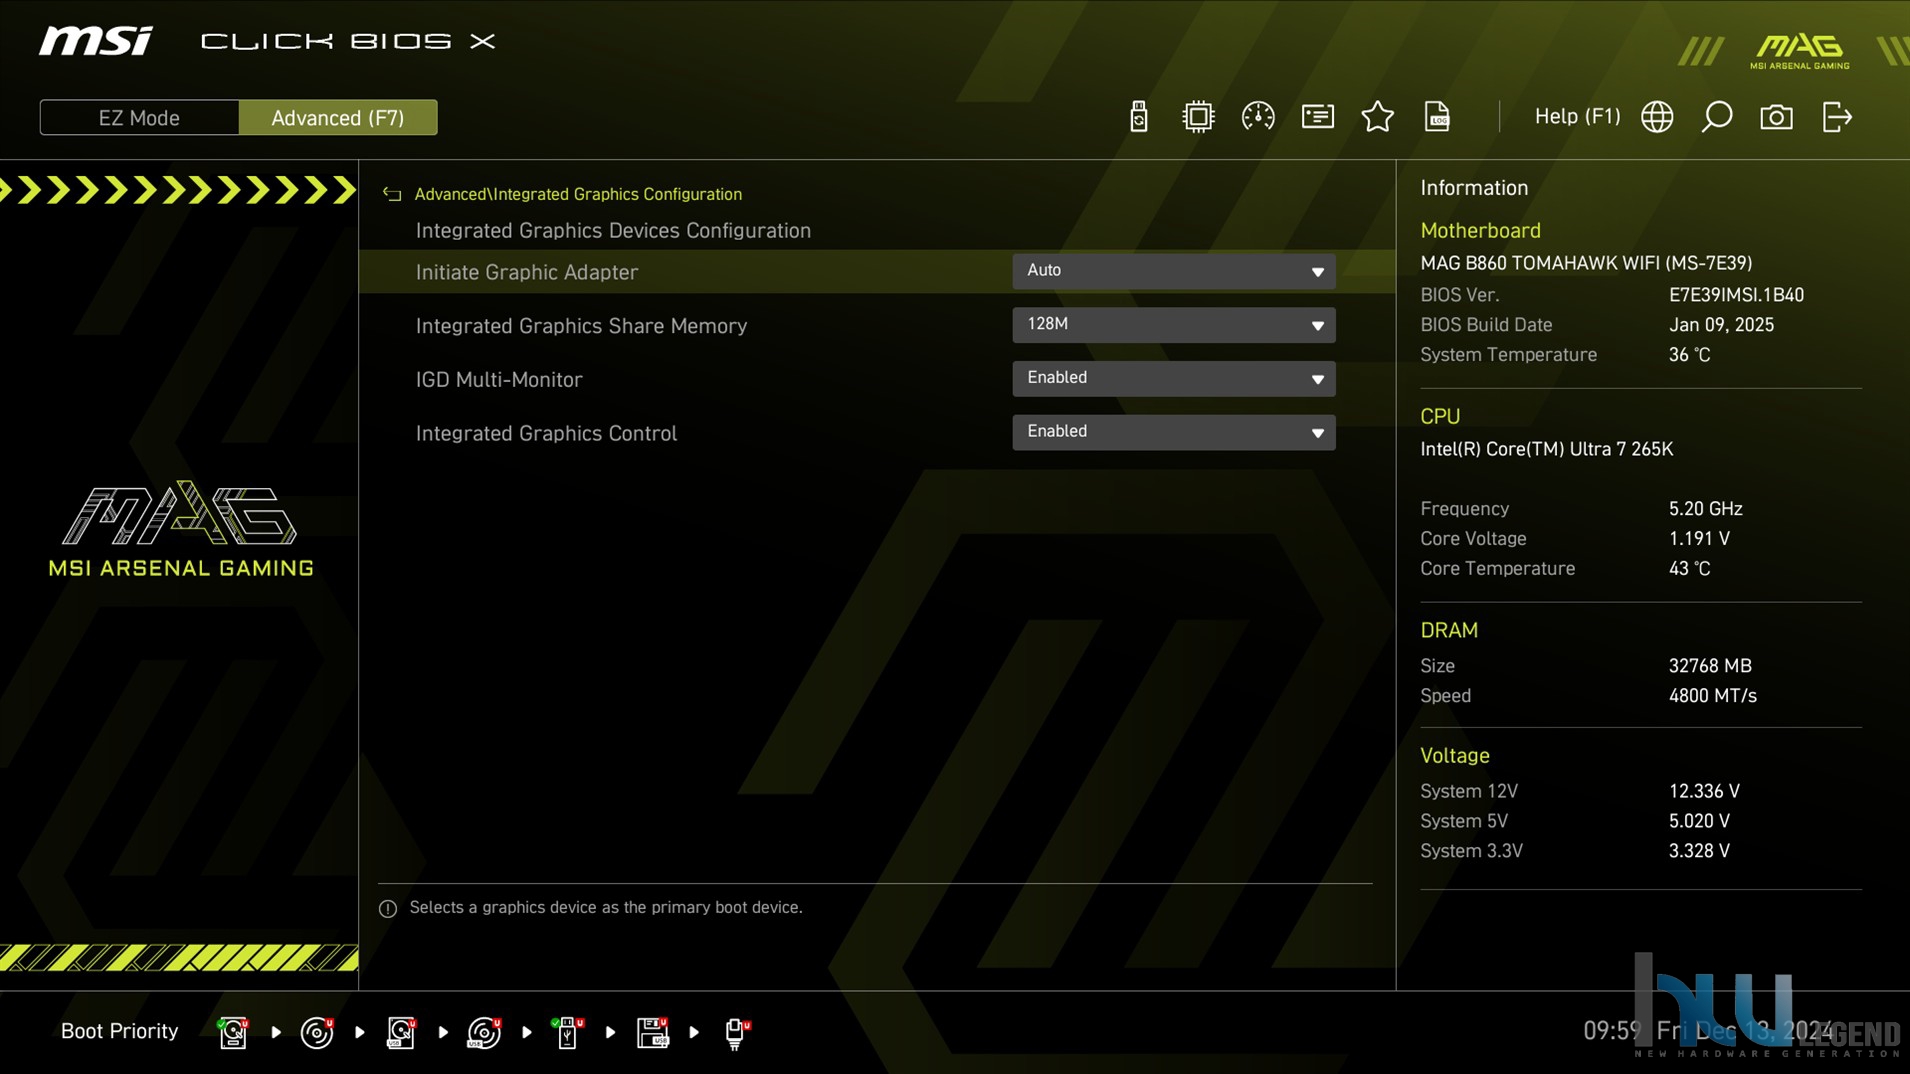Open the language globe icon
This screenshot has height=1074, width=1910.
tap(1657, 117)
